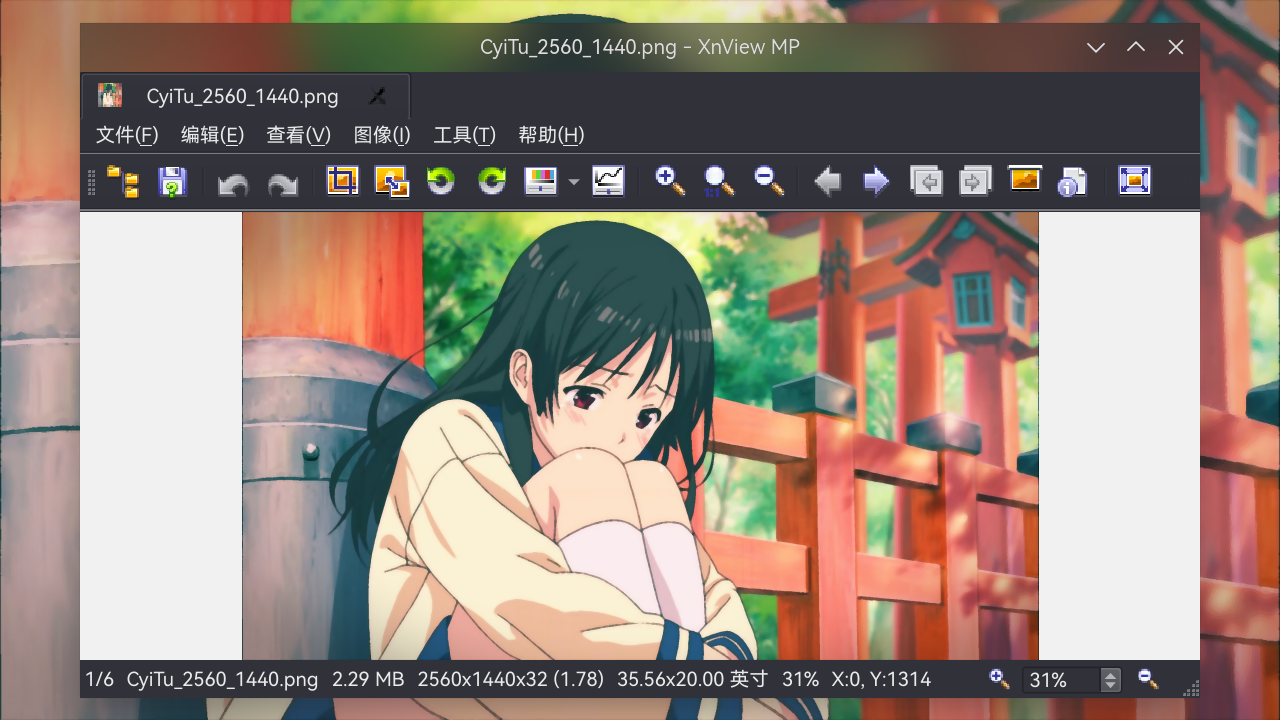Go to next image with forward arrow
The height and width of the screenshot is (720, 1280).
[x=875, y=181]
